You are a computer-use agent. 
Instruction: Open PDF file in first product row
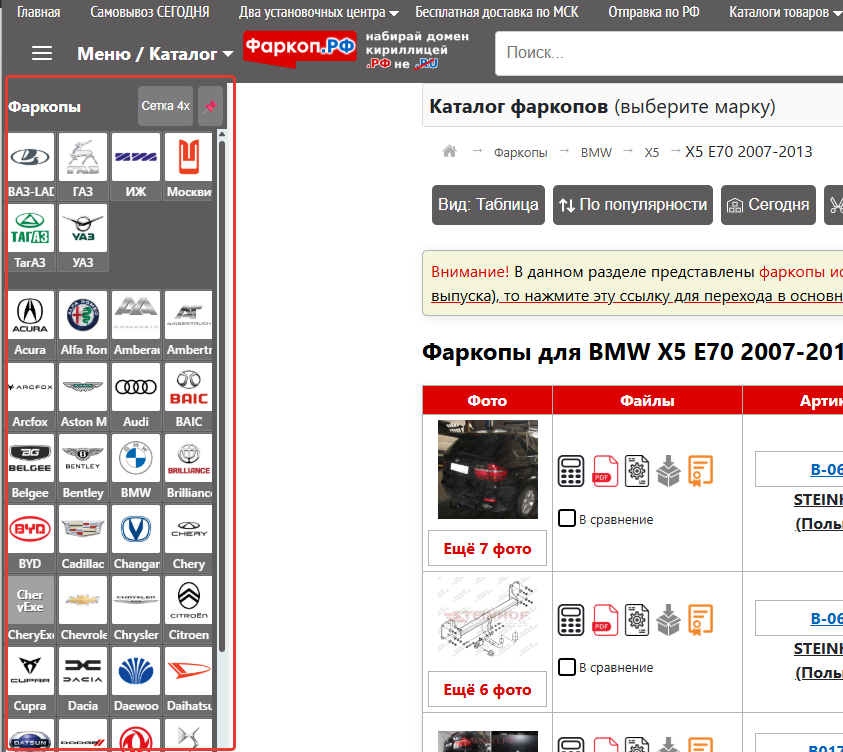coord(605,471)
